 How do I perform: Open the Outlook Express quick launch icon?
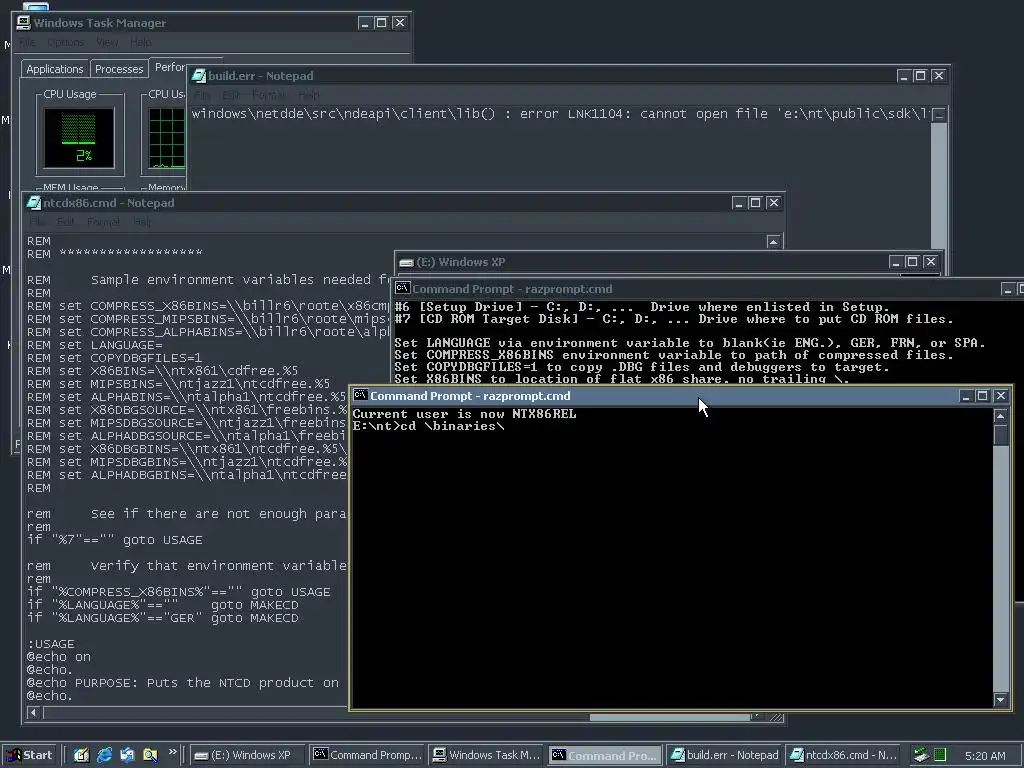point(127,755)
